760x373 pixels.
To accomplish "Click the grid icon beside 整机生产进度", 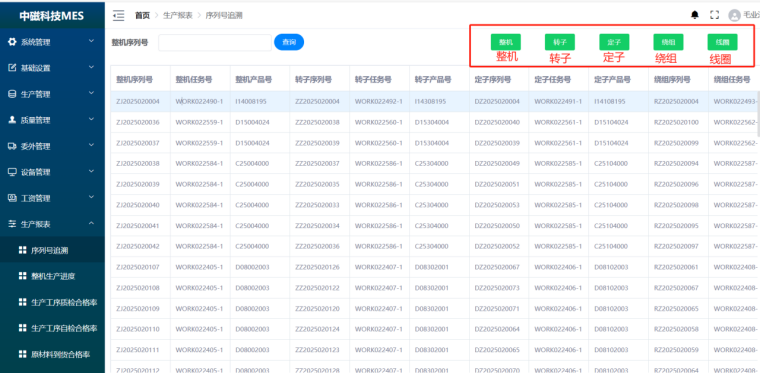I will coord(22,276).
